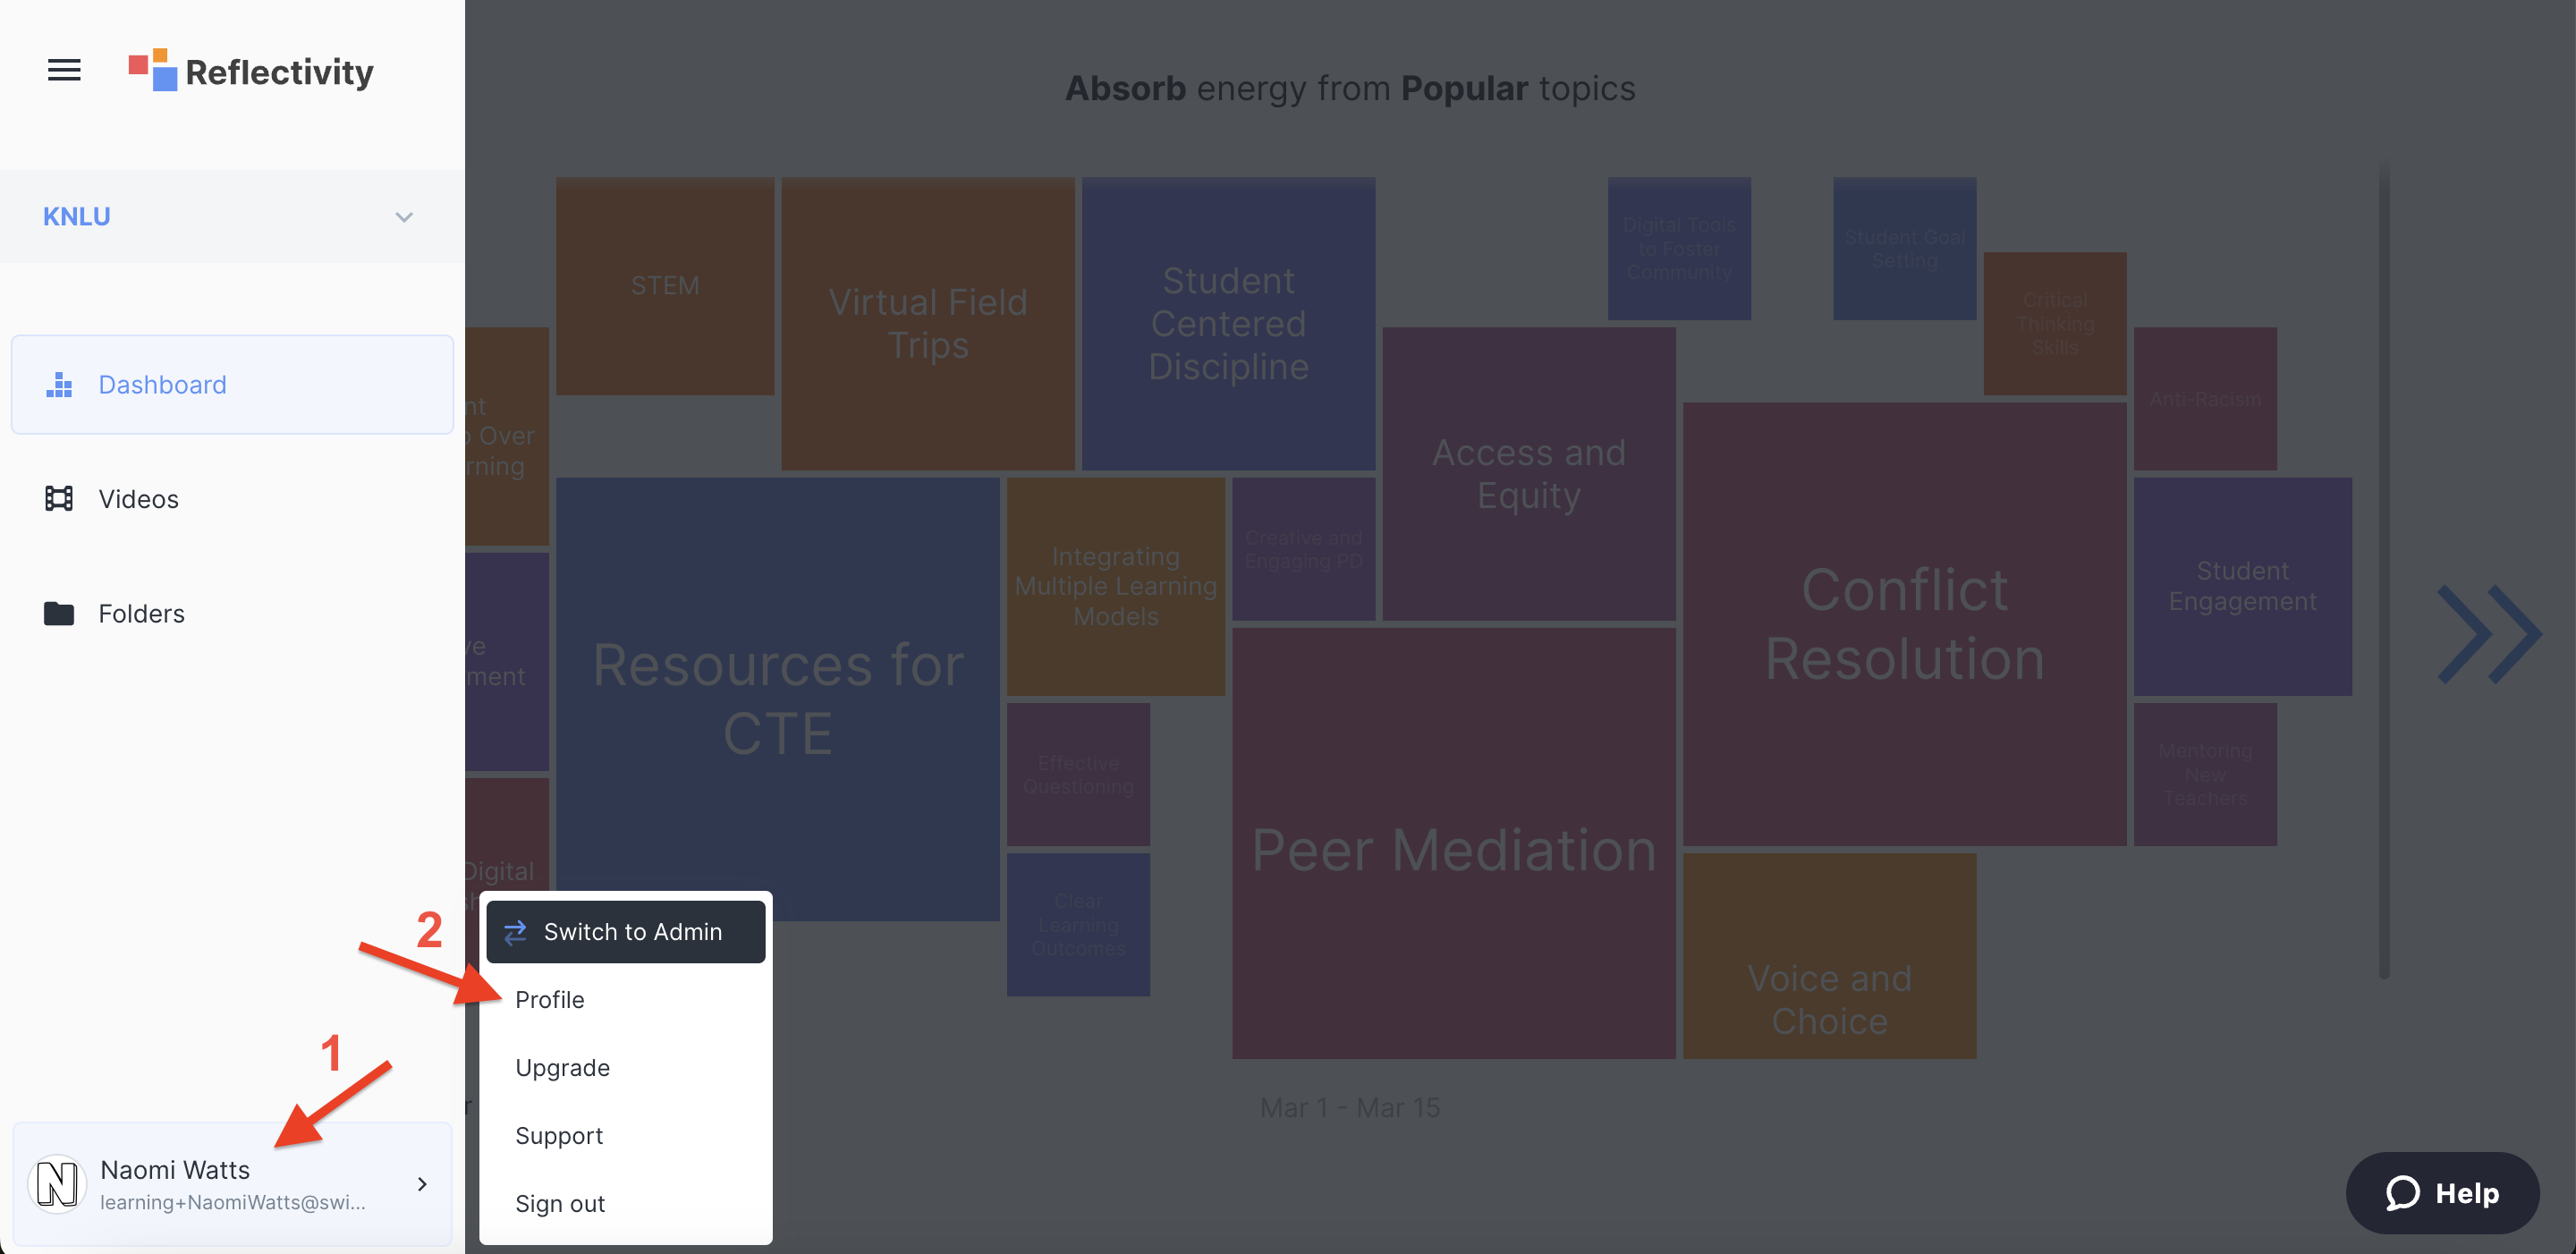
Task: Open the Conflict Resolution topic tile
Action: click(1904, 624)
